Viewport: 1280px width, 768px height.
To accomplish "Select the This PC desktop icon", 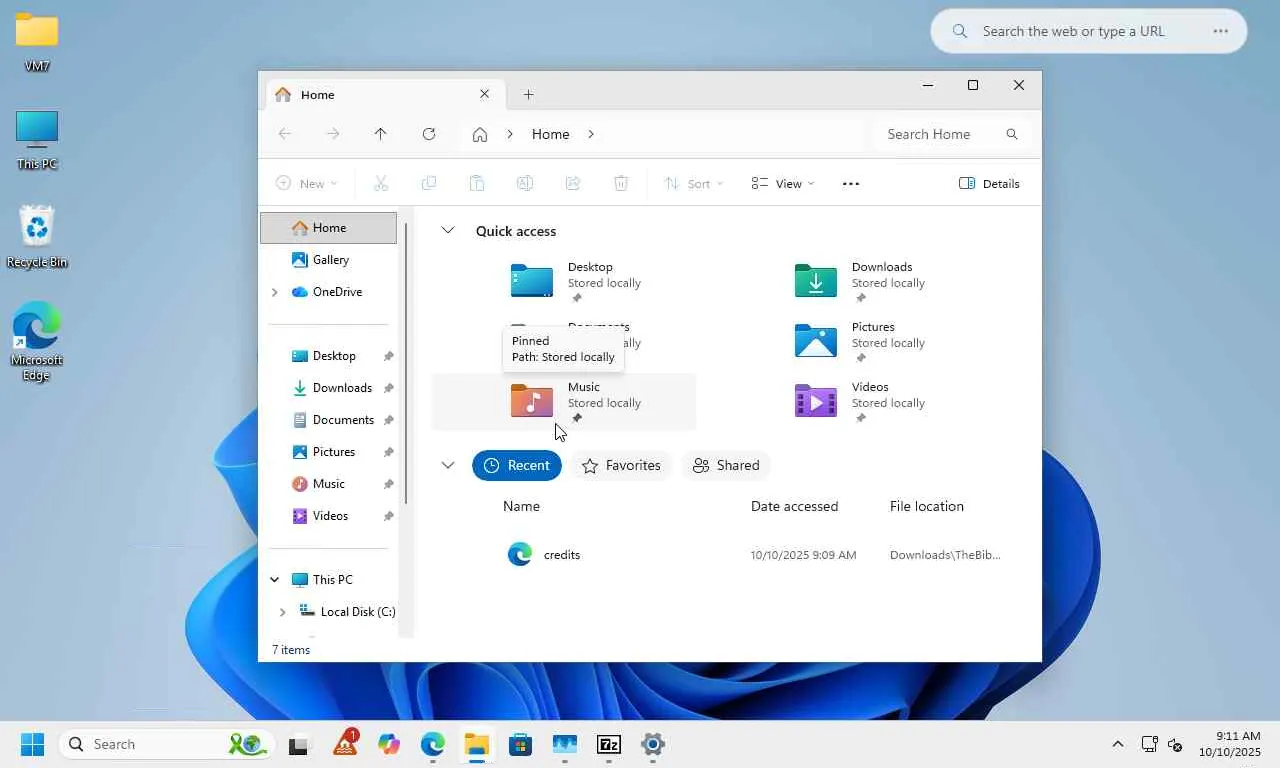I will click(37, 140).
